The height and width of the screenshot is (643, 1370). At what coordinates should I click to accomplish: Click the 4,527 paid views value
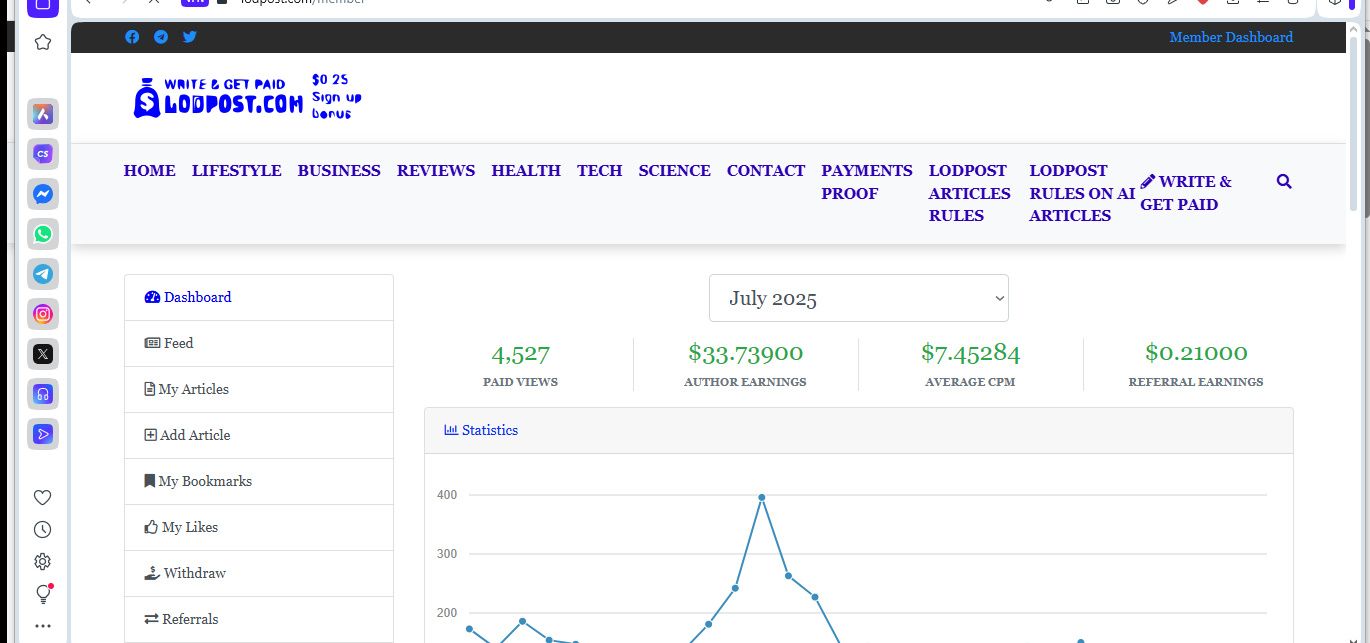(520, 354)
